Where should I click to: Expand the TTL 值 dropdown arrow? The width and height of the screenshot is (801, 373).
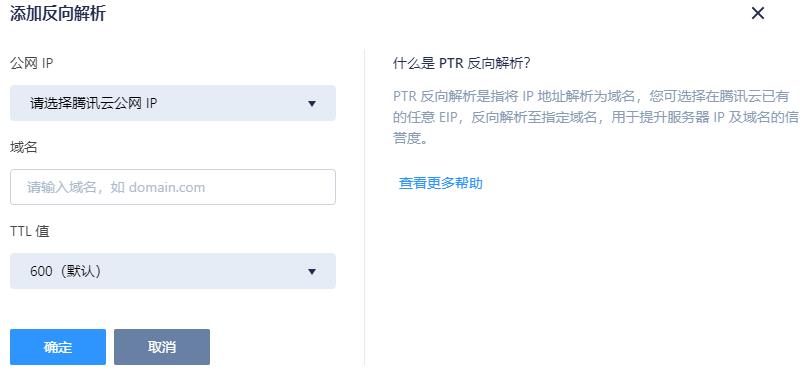coord(312,271)
